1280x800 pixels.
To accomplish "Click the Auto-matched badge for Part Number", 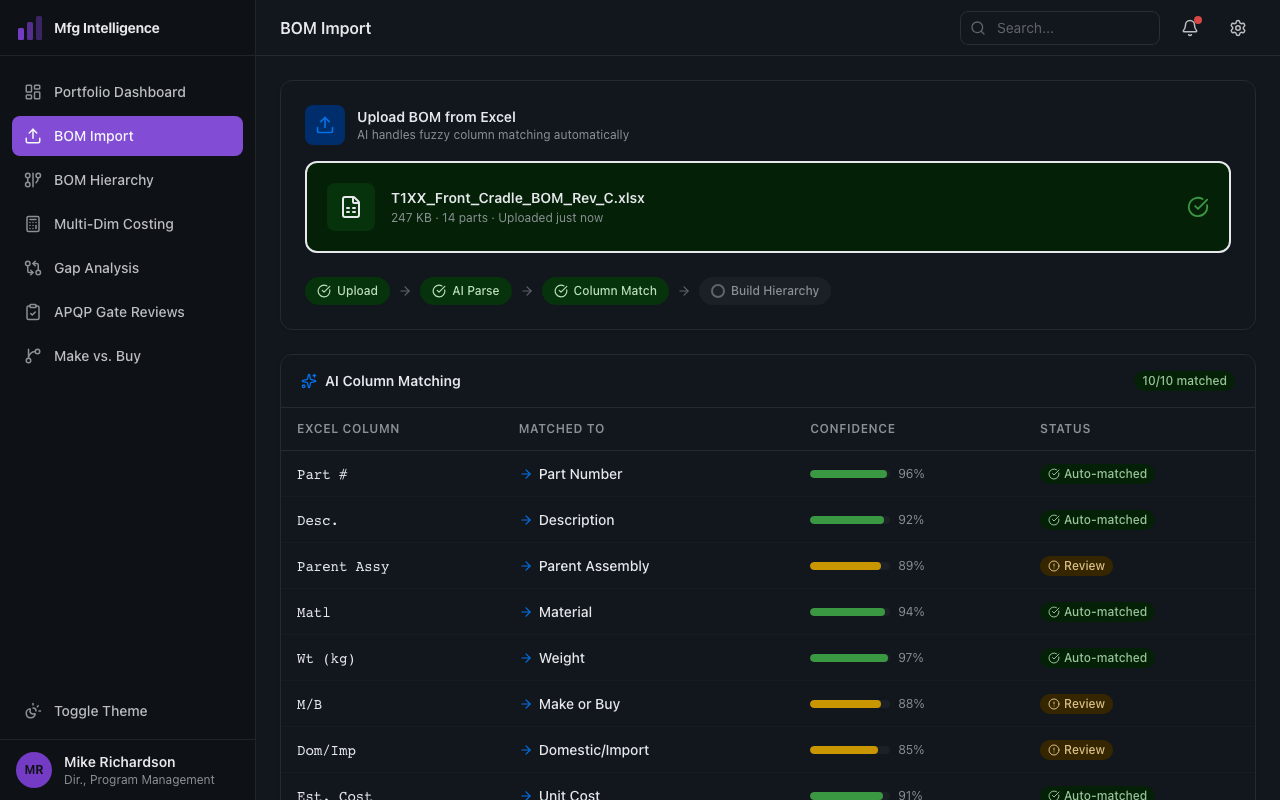I will 1098,474.
